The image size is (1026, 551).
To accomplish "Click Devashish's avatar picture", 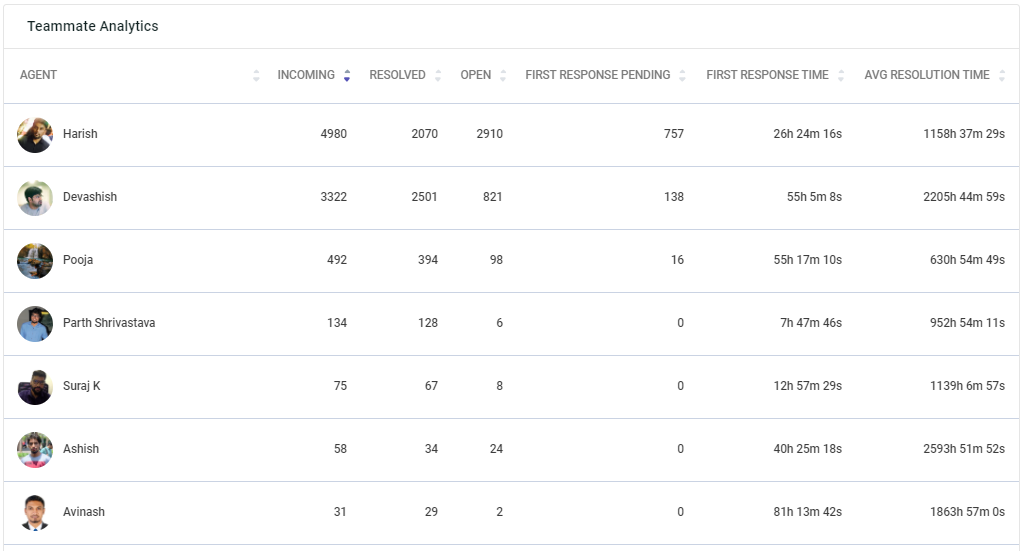I will pyautogui.click(x=35, y=198).
